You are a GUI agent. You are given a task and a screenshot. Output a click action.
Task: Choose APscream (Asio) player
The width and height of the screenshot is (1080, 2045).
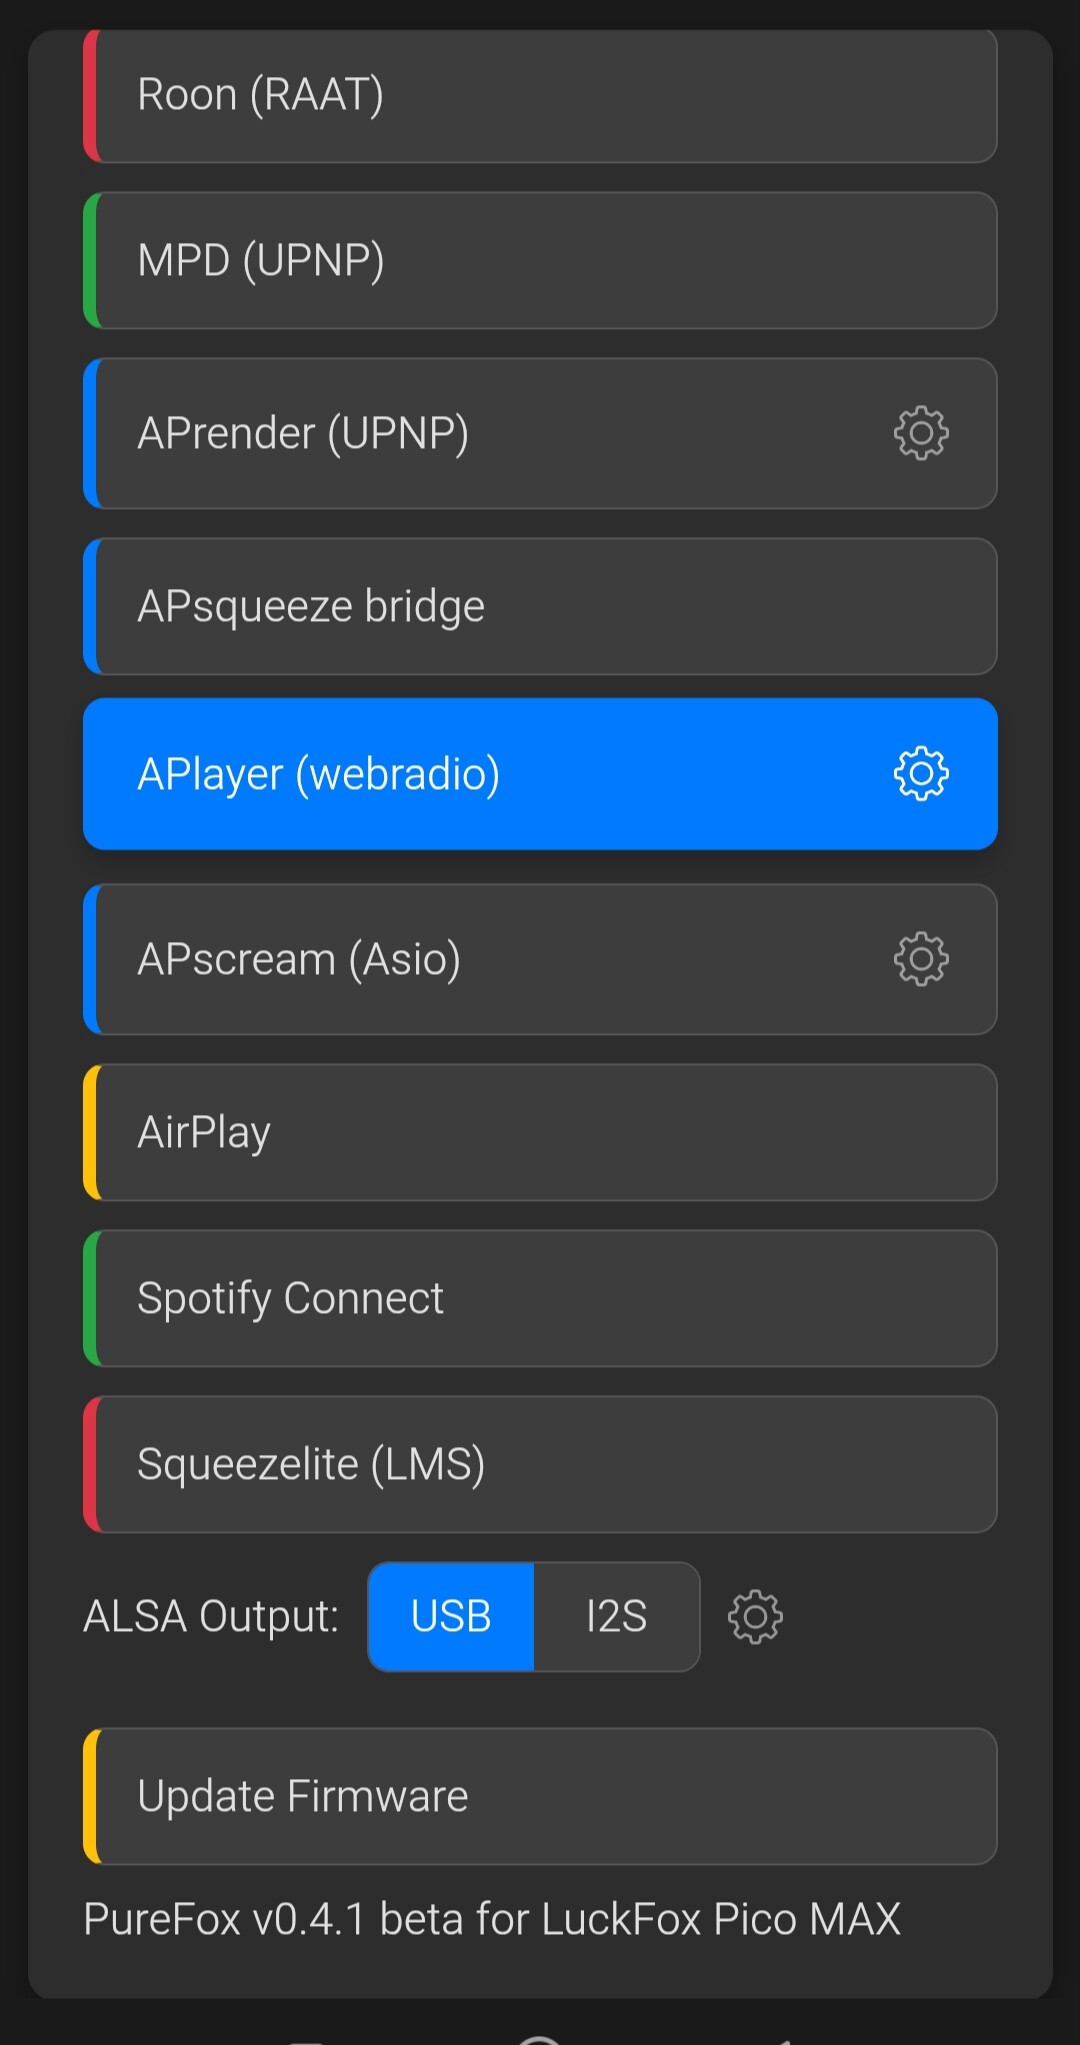(540, 959)
